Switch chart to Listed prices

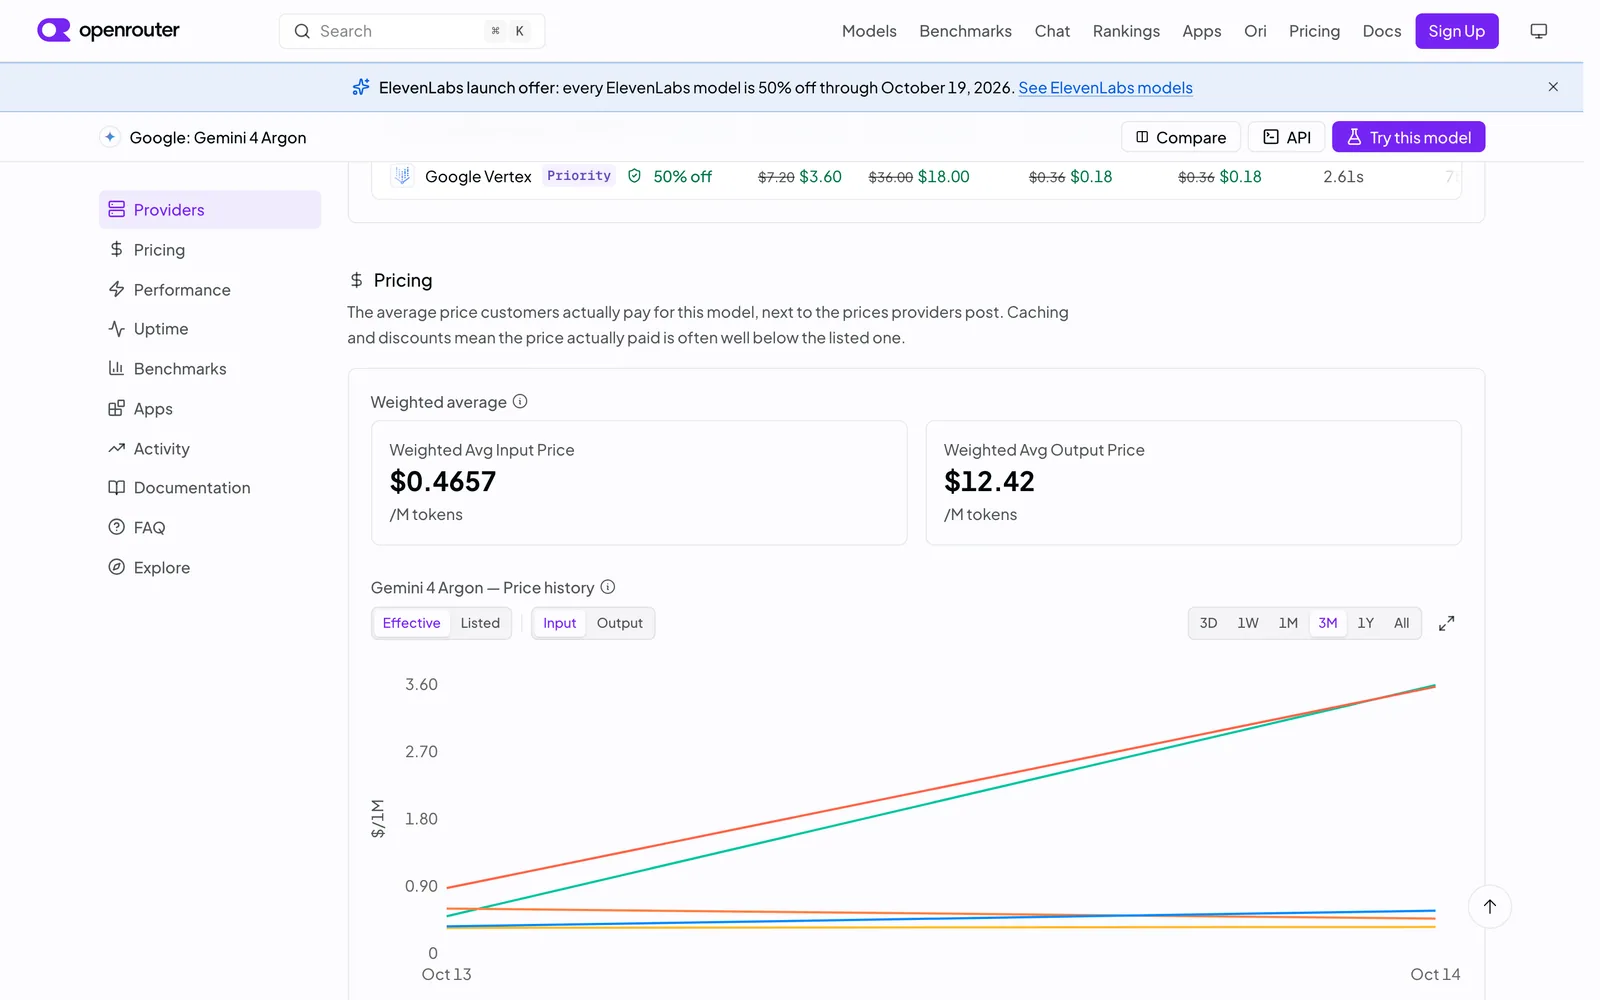pyautogui.click(x=480, y=623)
